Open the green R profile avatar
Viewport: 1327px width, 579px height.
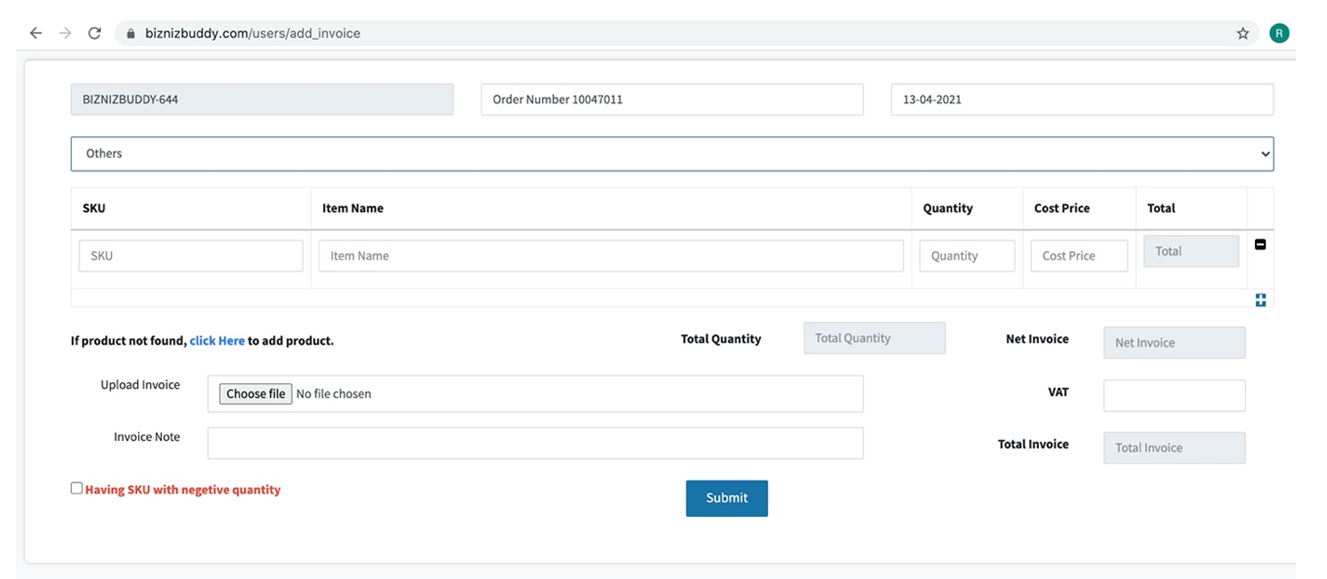(1279, 33)
